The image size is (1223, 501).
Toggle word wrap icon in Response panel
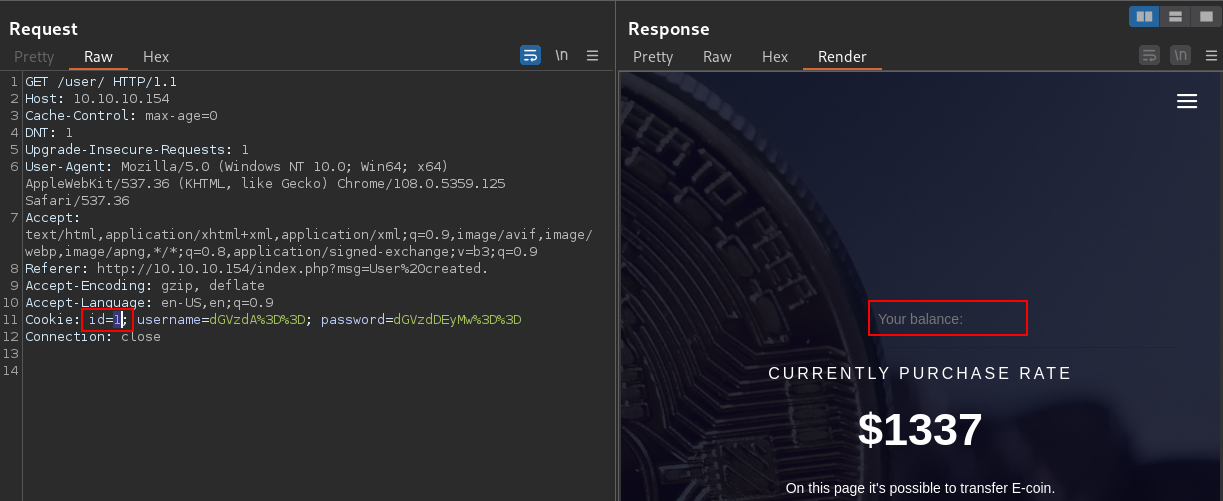1150,55
